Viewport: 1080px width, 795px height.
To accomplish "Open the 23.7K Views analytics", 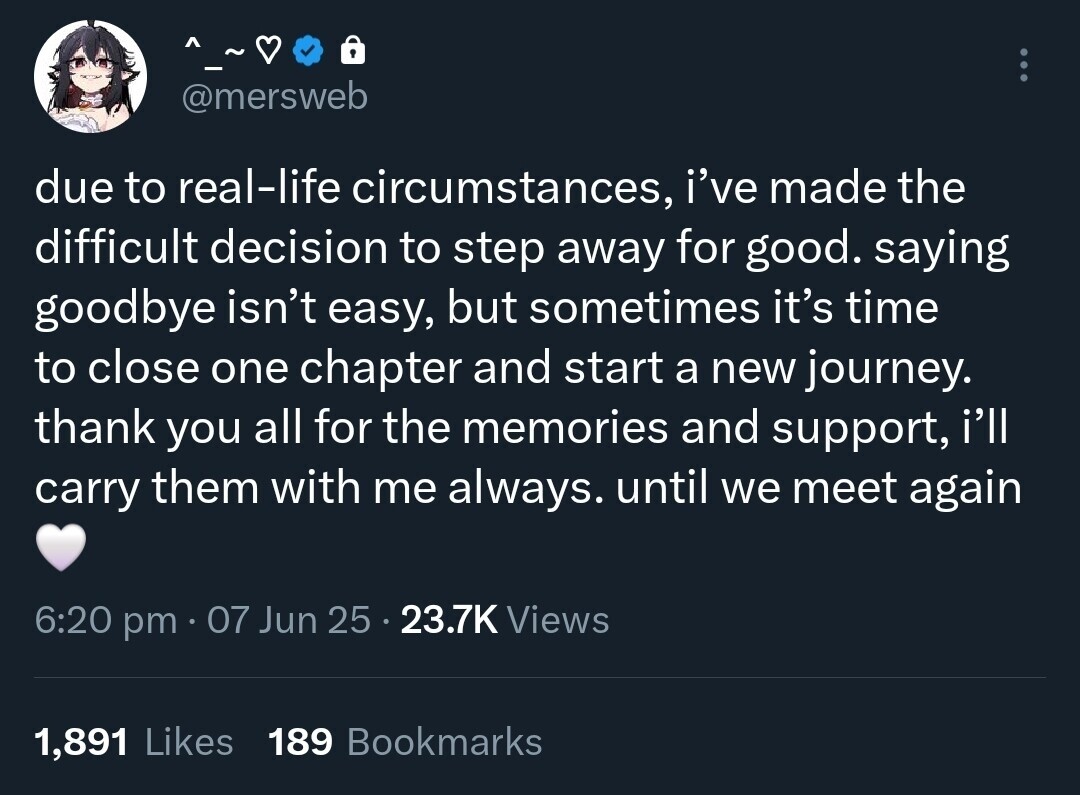I will pyautogui.click(x=448, y=620).
